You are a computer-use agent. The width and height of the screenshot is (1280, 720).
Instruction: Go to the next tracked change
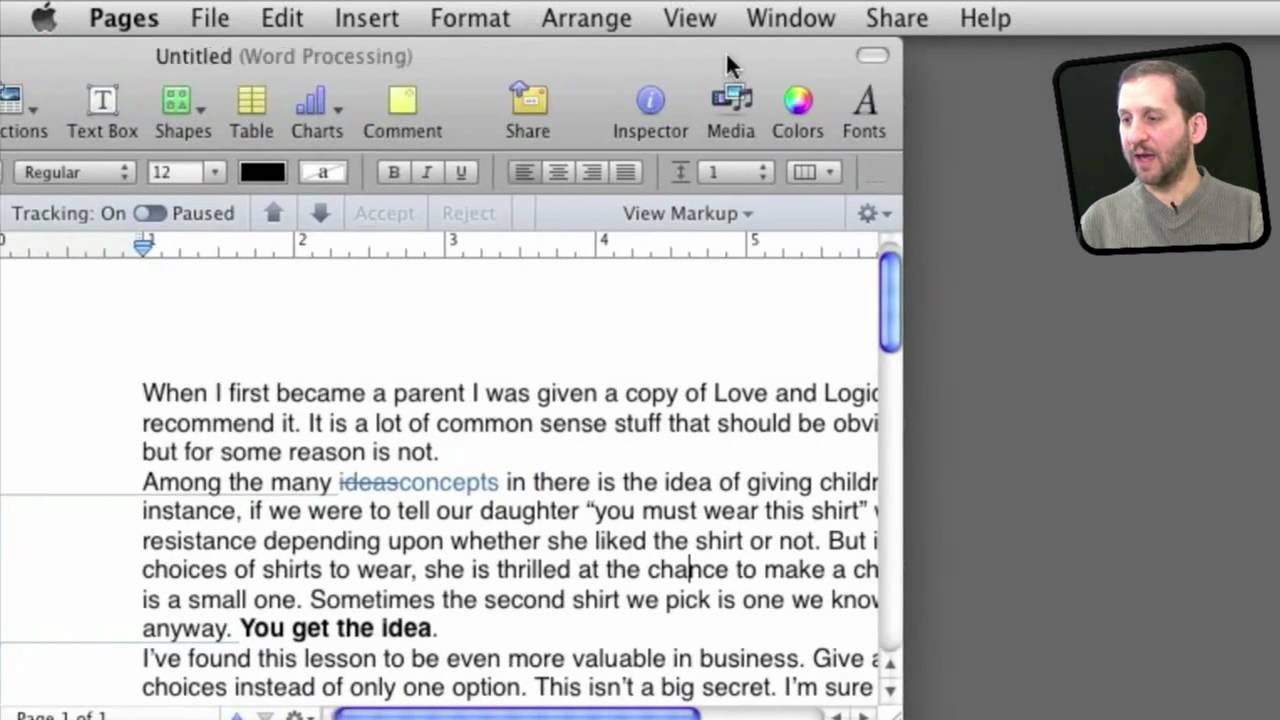(320, 213)
